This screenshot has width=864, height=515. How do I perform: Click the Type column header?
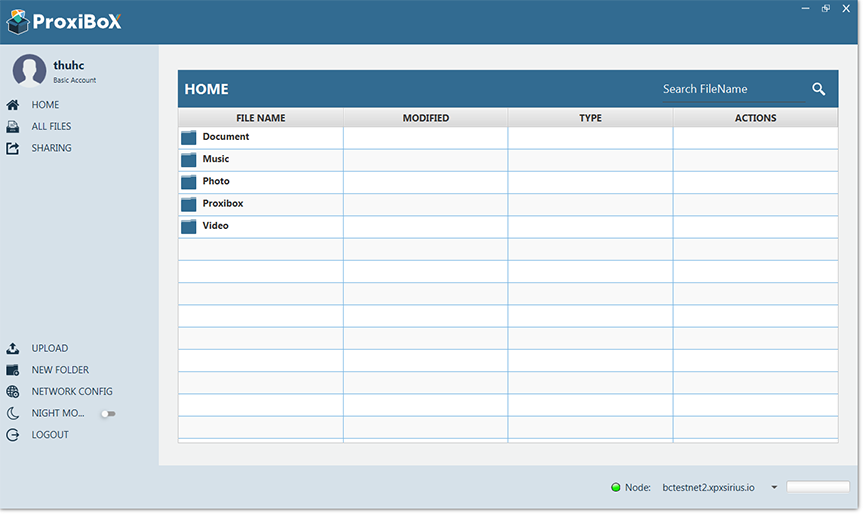pos(590,118)
